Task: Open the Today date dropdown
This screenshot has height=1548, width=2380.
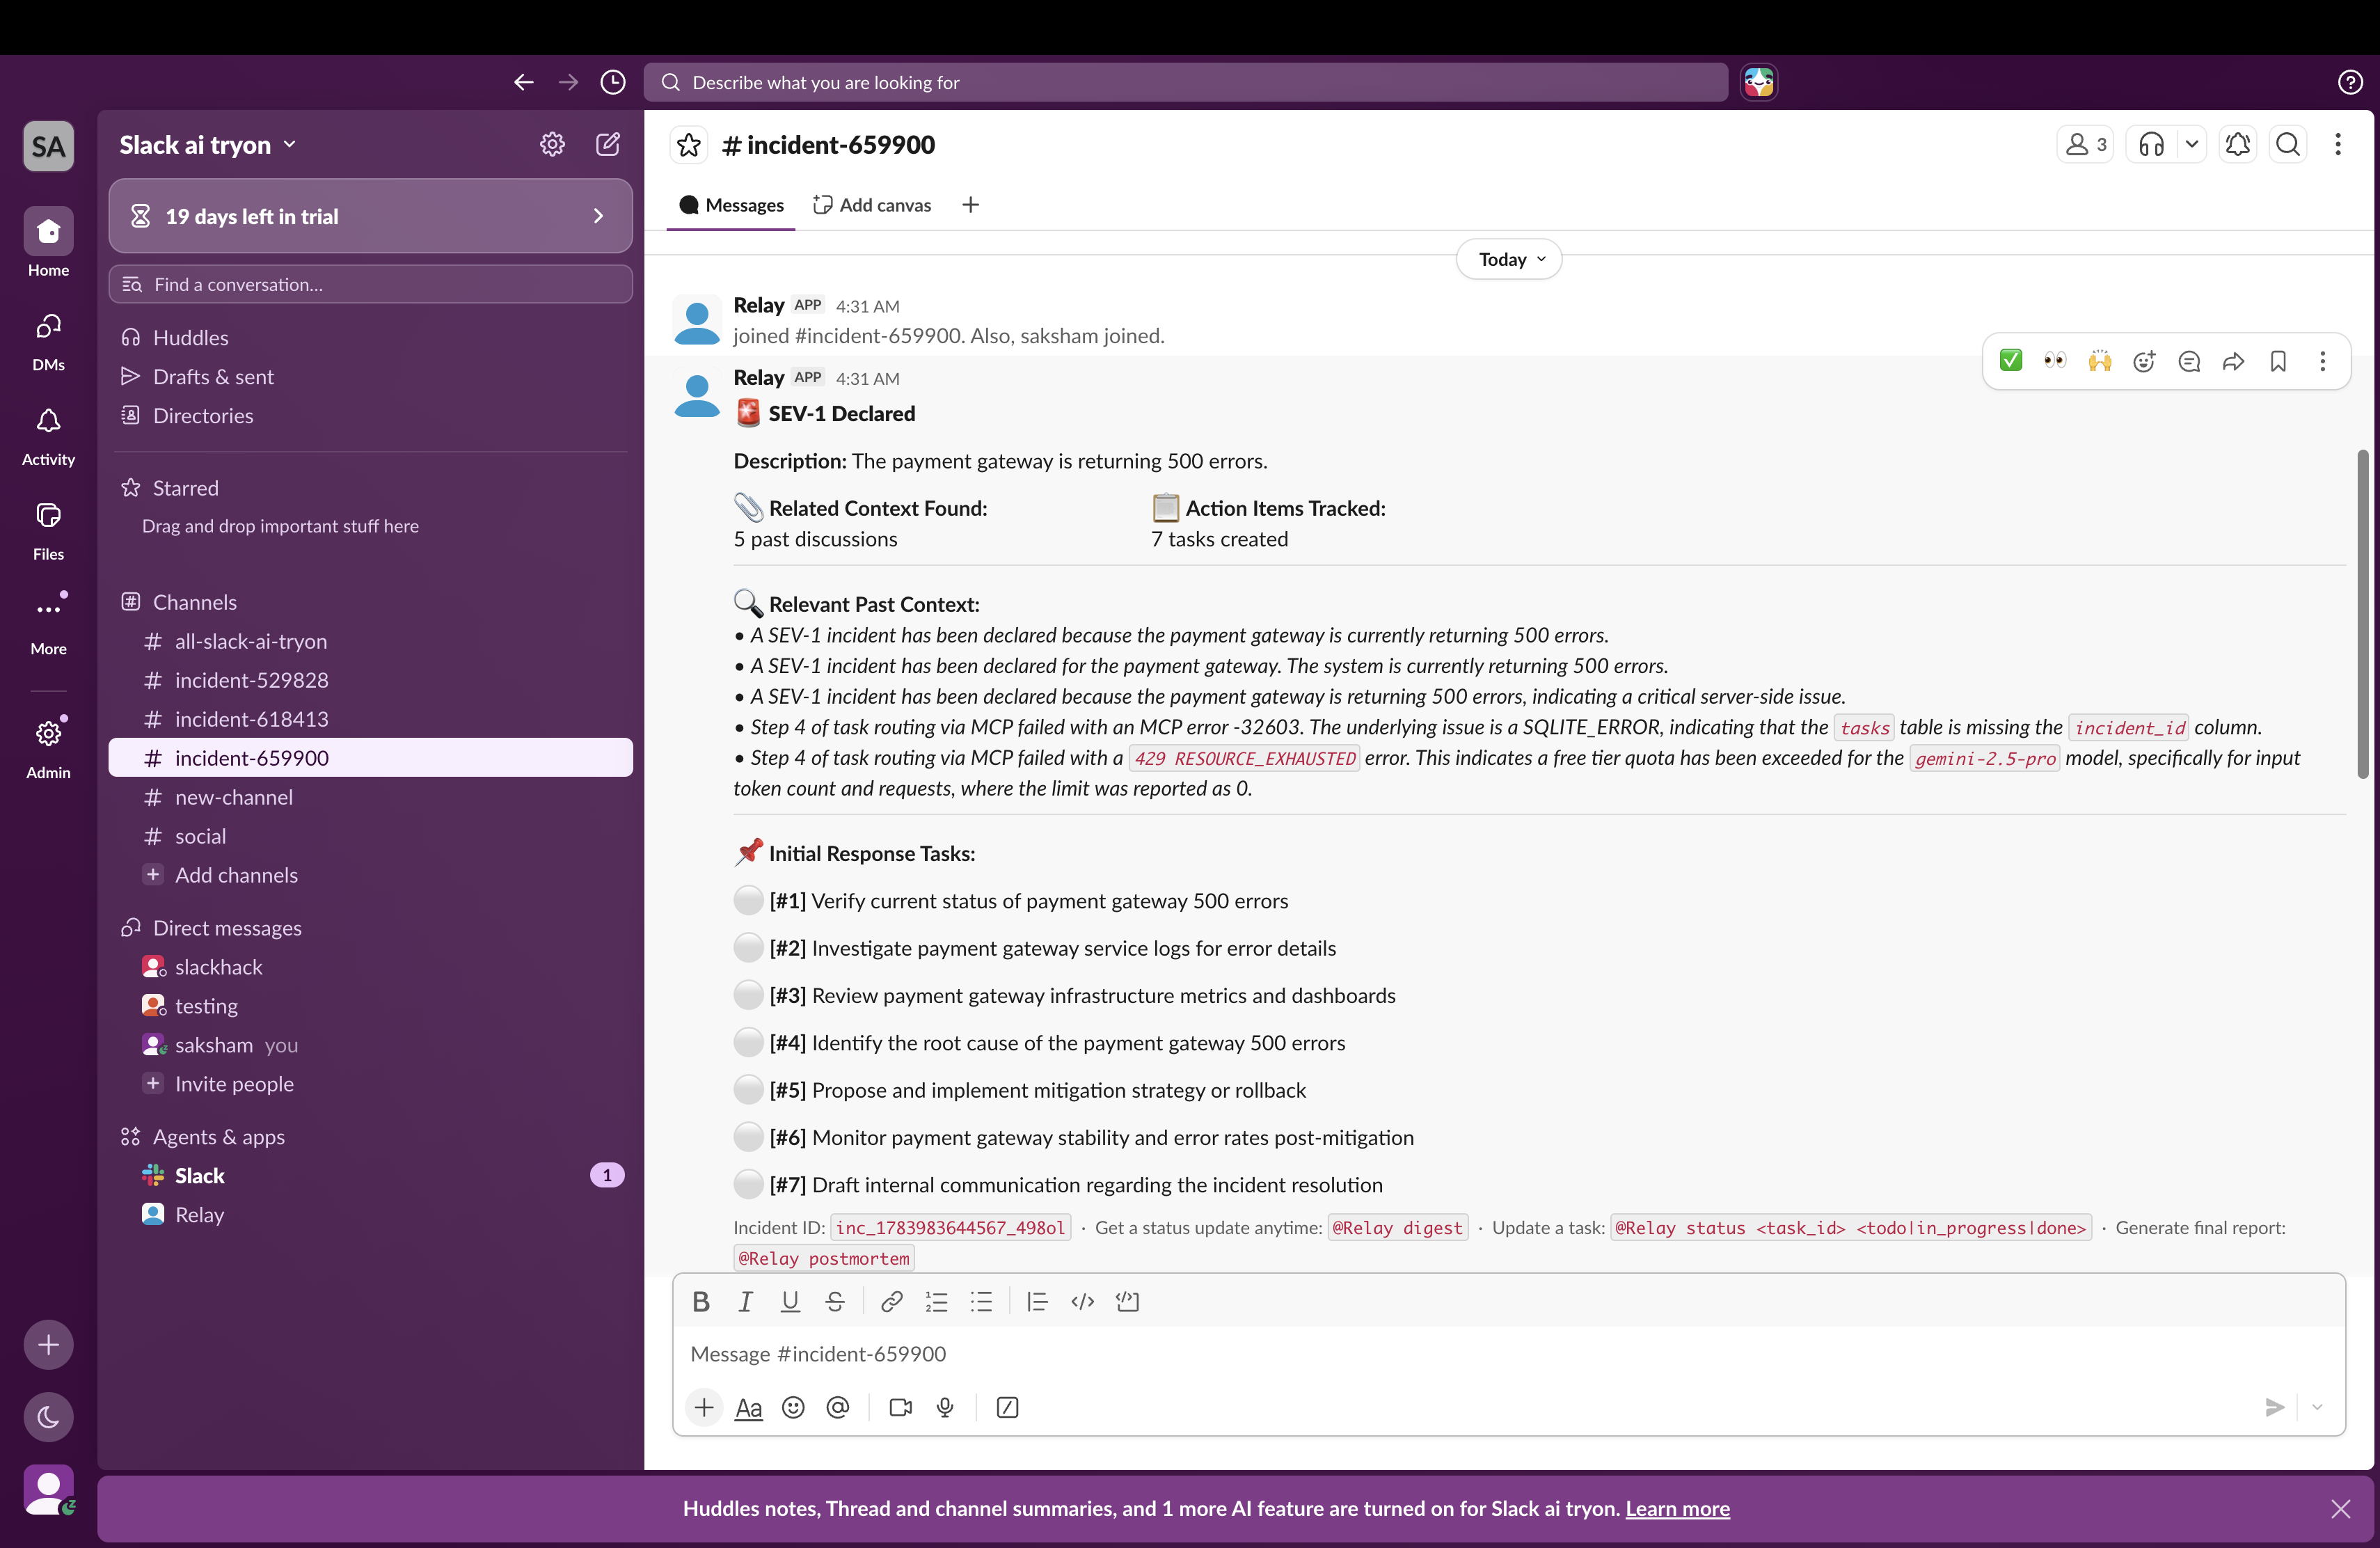Action: click(1509, 259)
